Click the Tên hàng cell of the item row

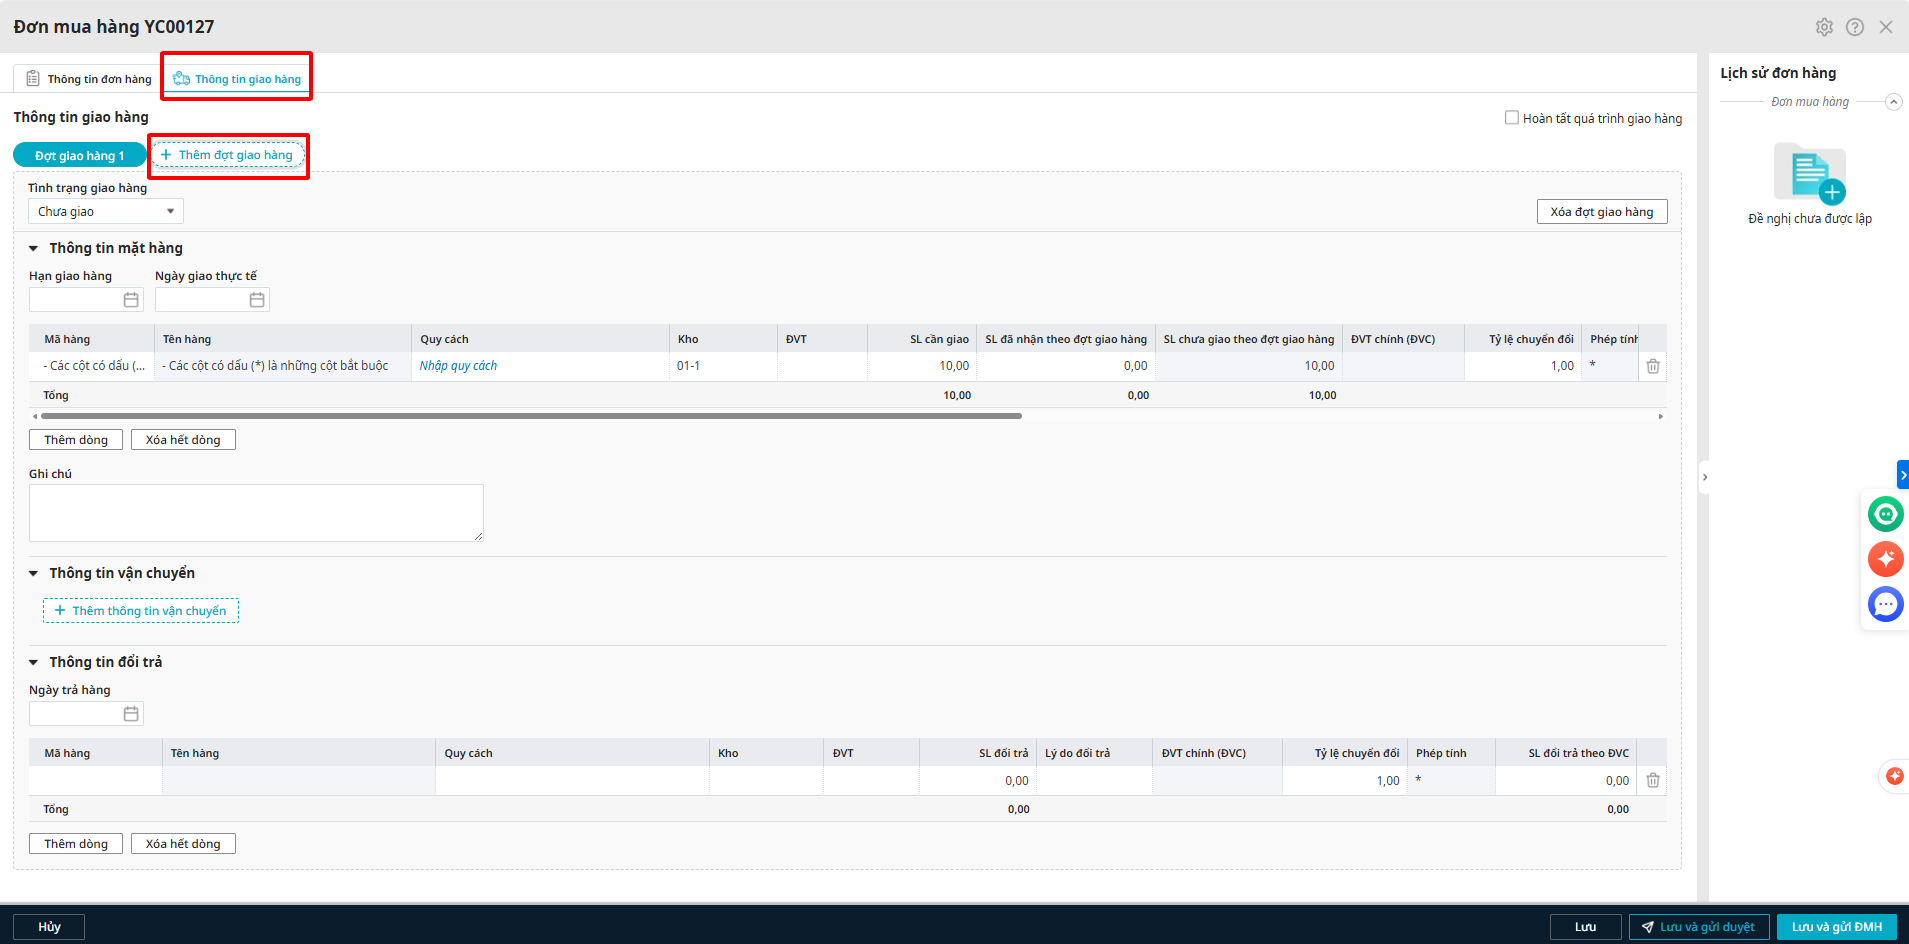pos(283,366)
